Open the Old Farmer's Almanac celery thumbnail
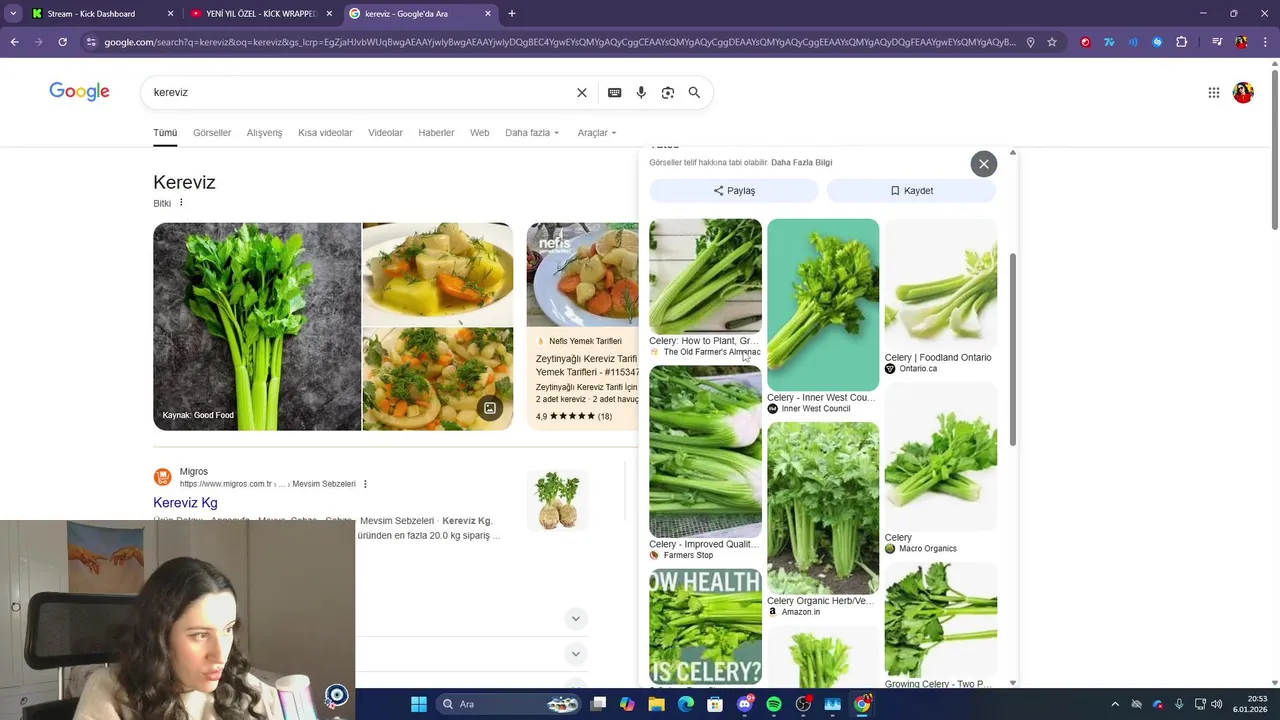 pos(705,275)
